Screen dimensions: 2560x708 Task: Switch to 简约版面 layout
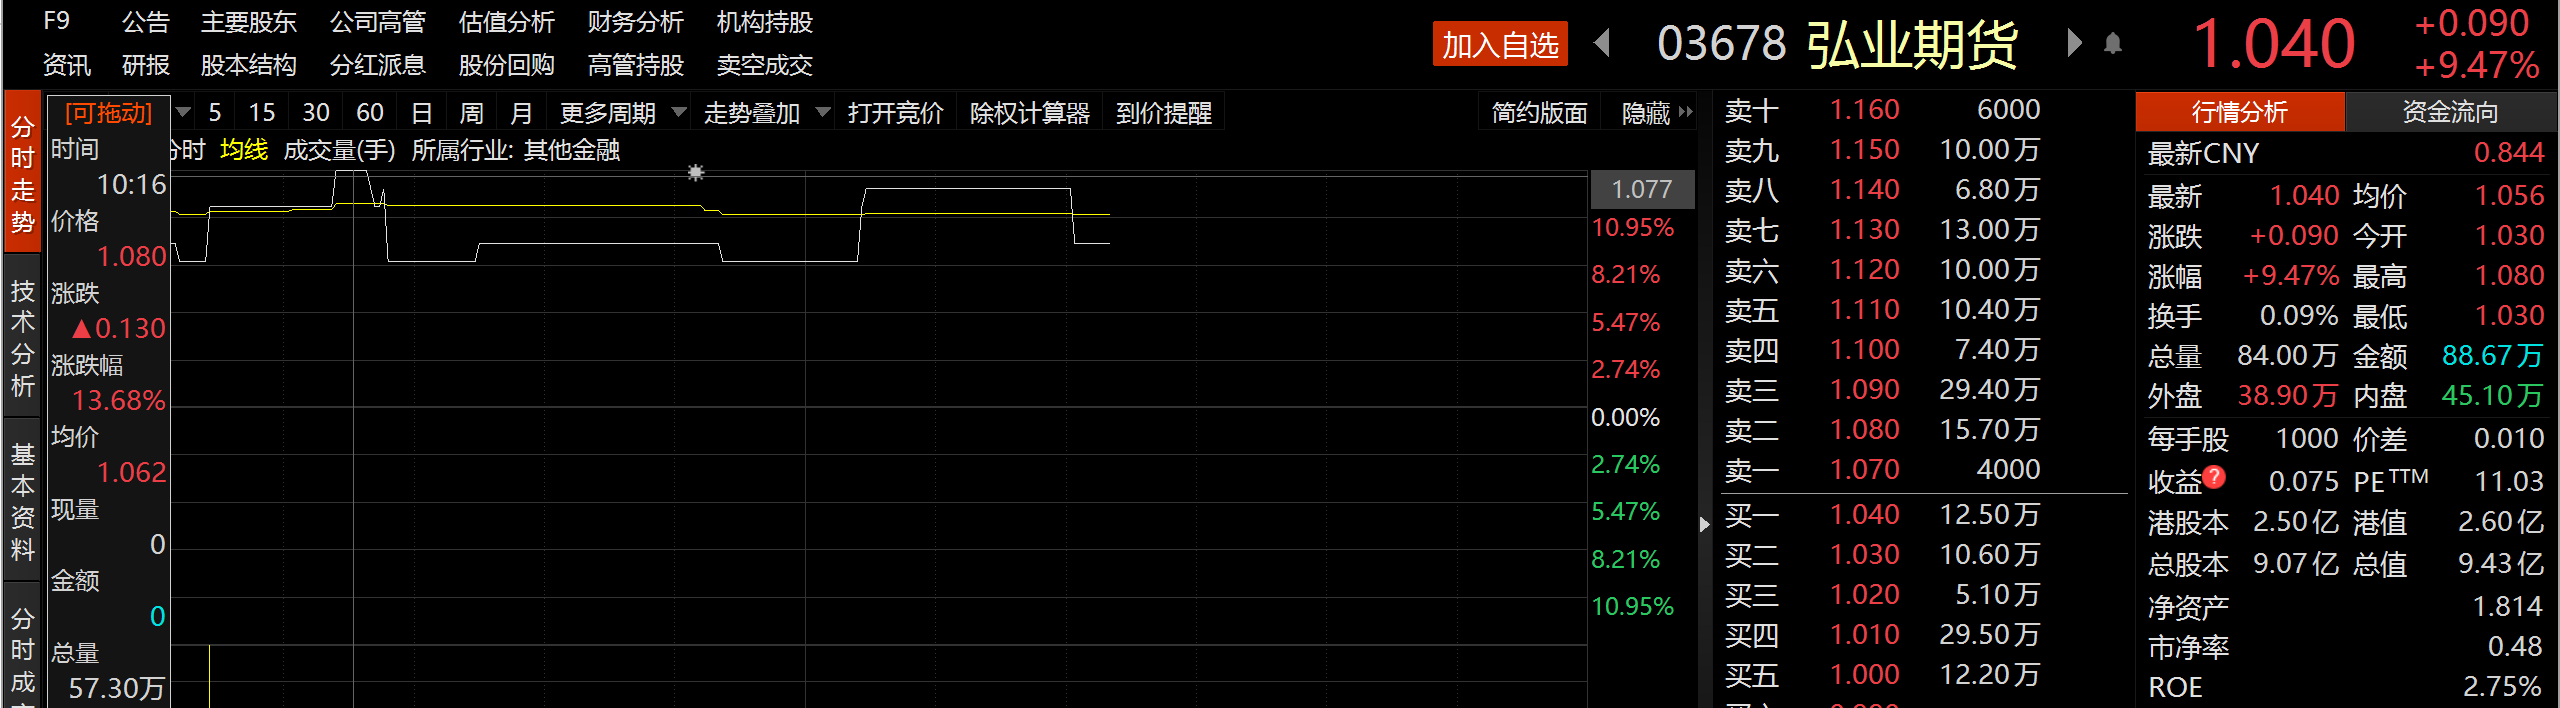[1540, 113]
